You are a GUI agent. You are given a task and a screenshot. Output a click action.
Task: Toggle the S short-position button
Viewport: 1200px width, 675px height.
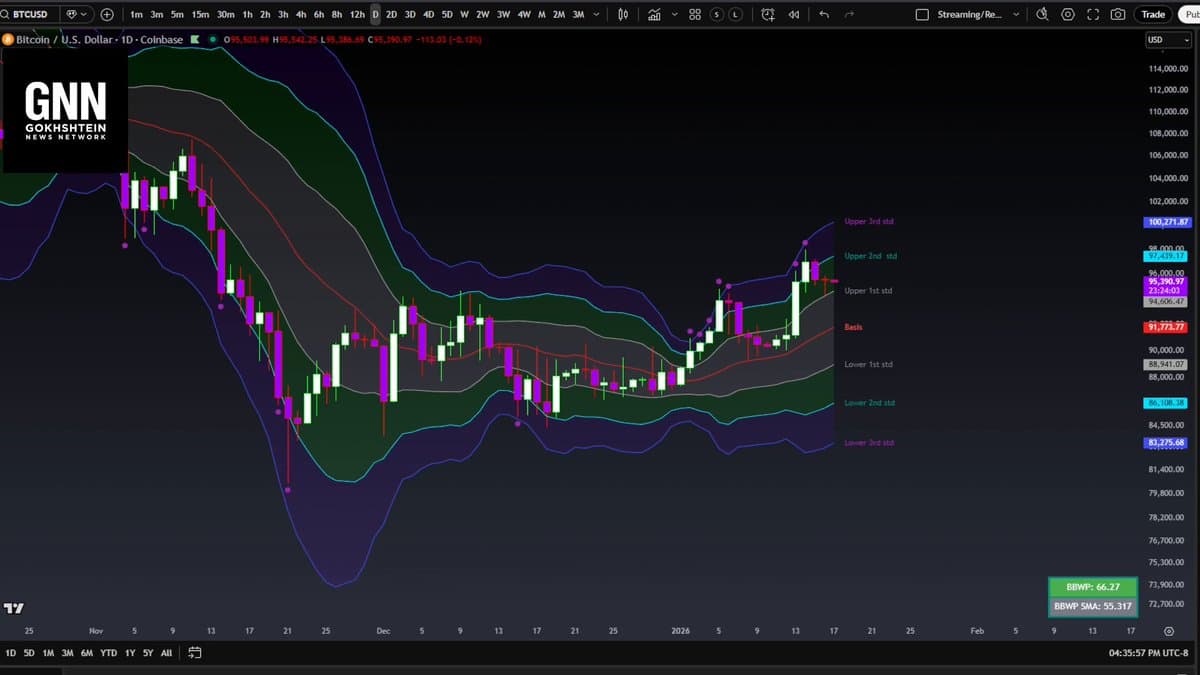click(x=718, y=15)
